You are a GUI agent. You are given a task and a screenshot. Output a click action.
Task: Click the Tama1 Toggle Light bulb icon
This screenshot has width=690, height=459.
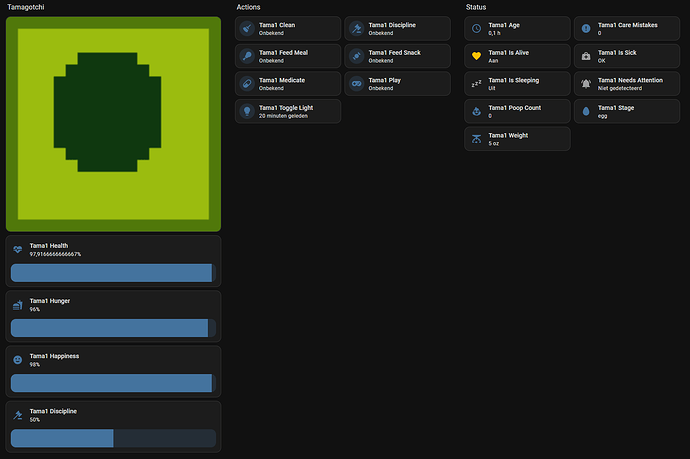247,111
